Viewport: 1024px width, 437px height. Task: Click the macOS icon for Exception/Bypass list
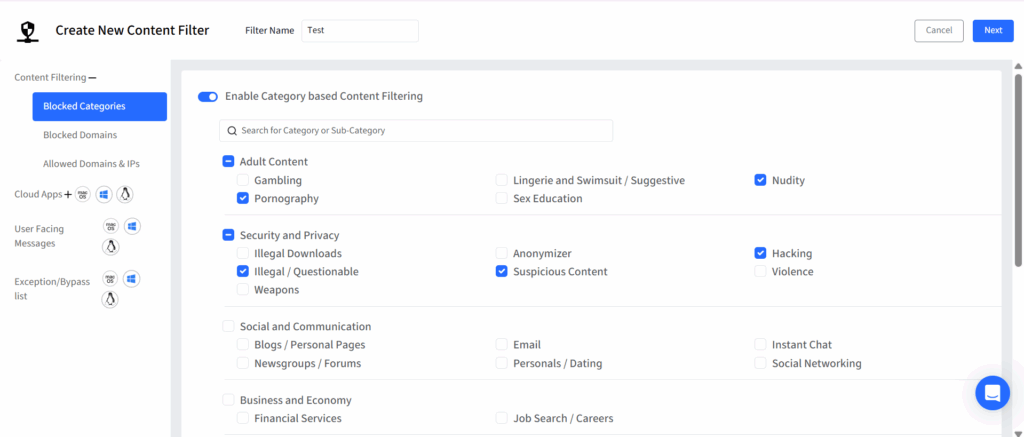coord(110,279)
